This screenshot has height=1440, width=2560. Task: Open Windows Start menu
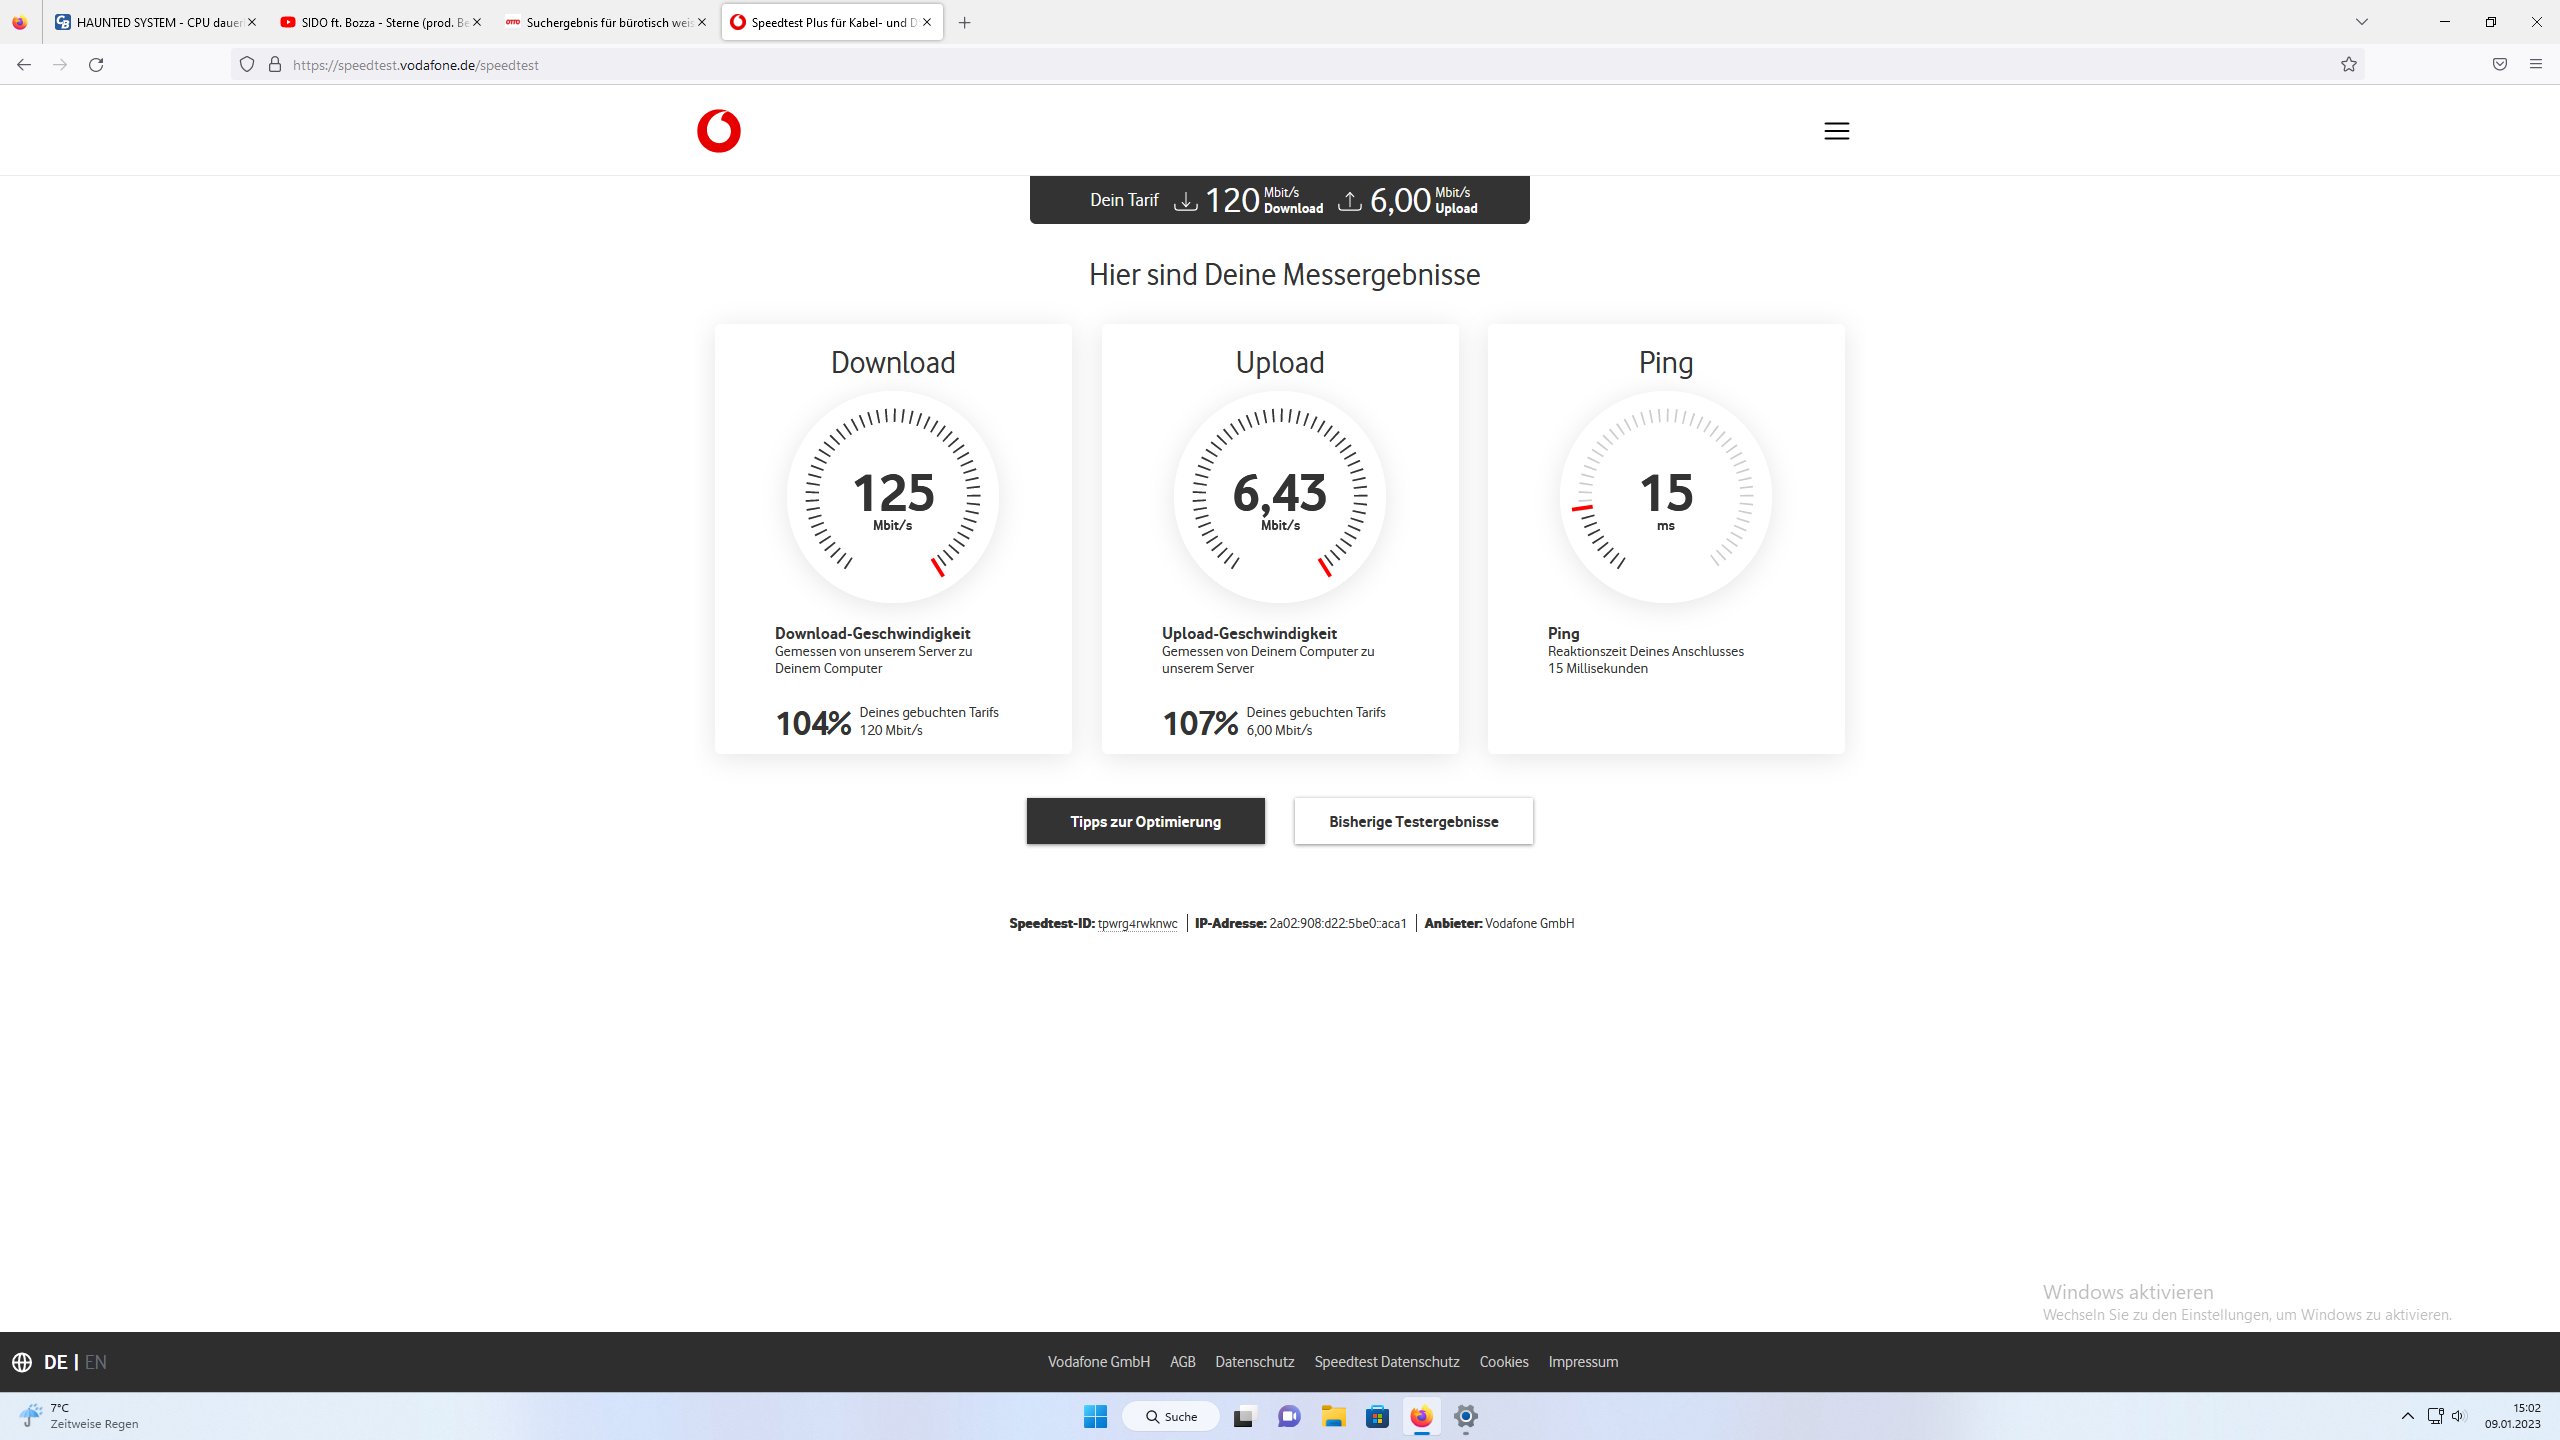[1095, 1416]
